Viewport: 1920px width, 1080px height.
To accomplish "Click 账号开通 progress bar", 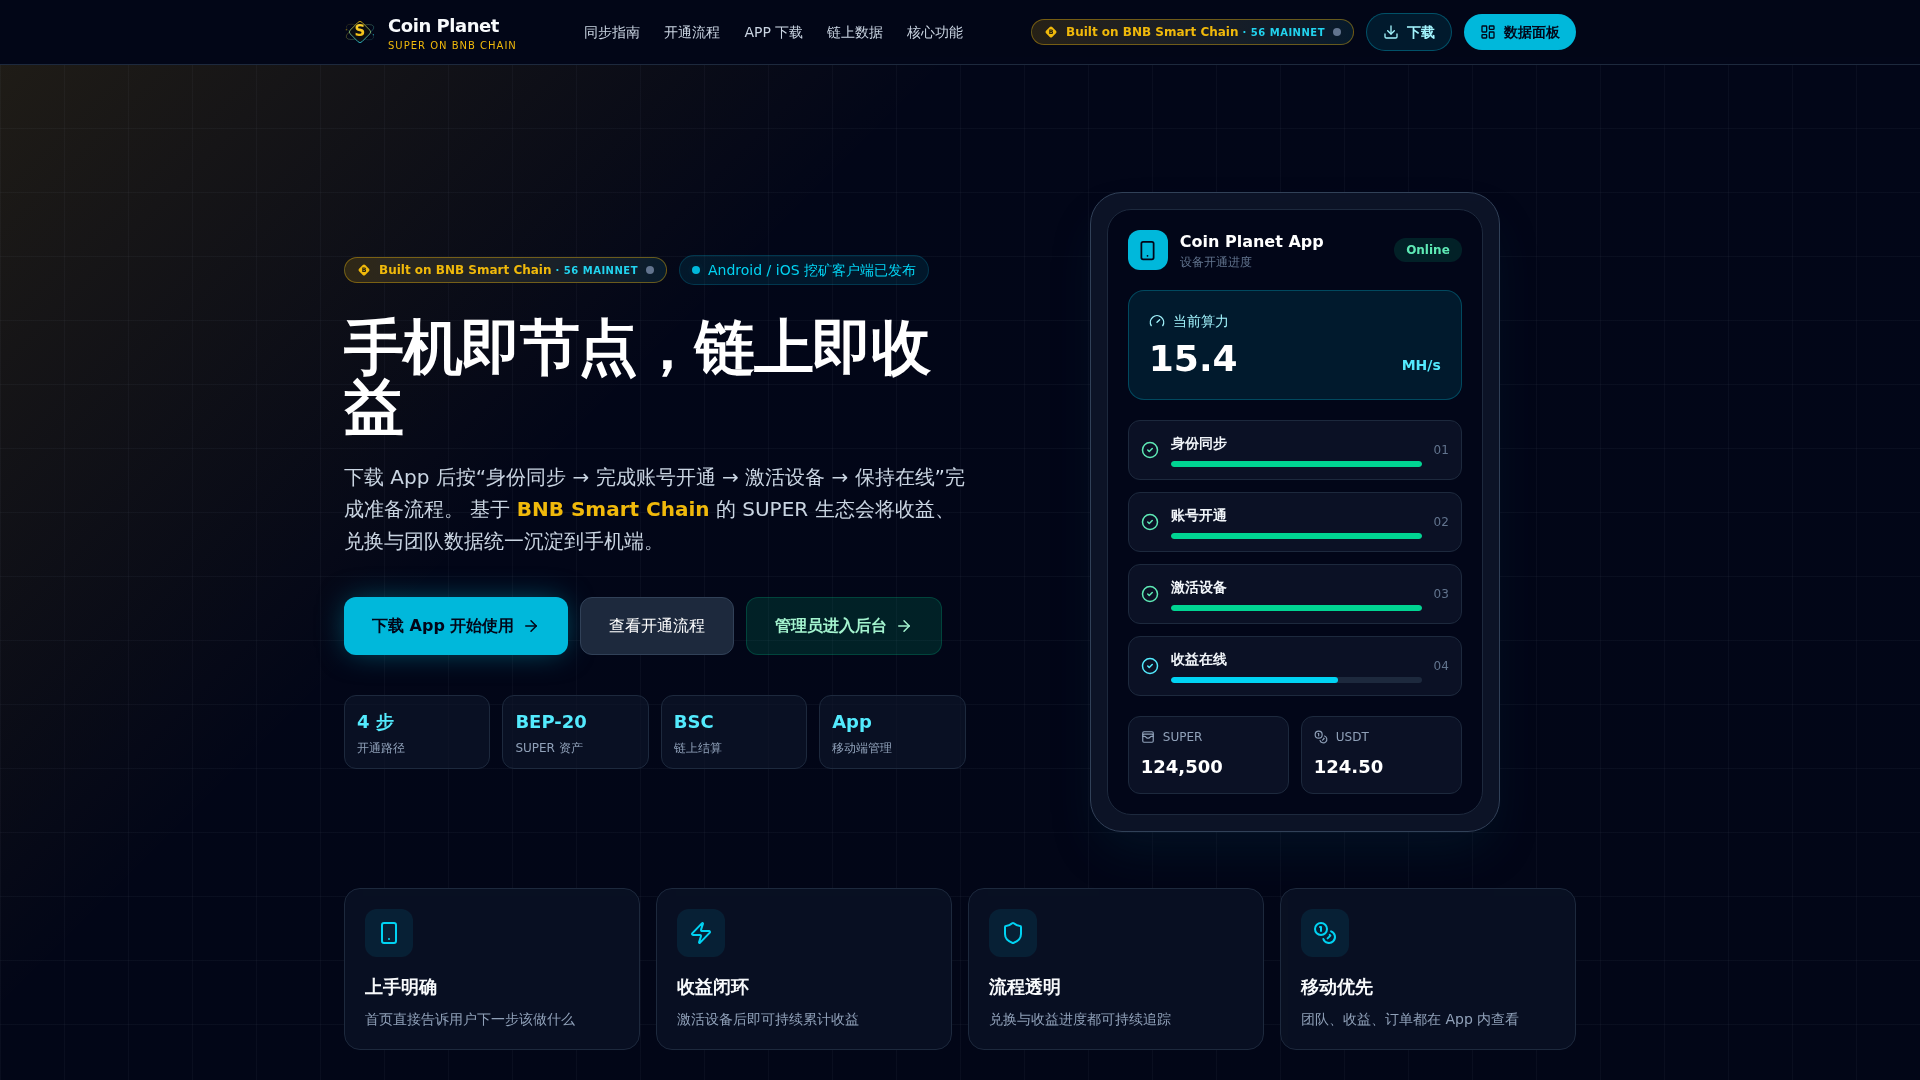I will point(1296,536).
